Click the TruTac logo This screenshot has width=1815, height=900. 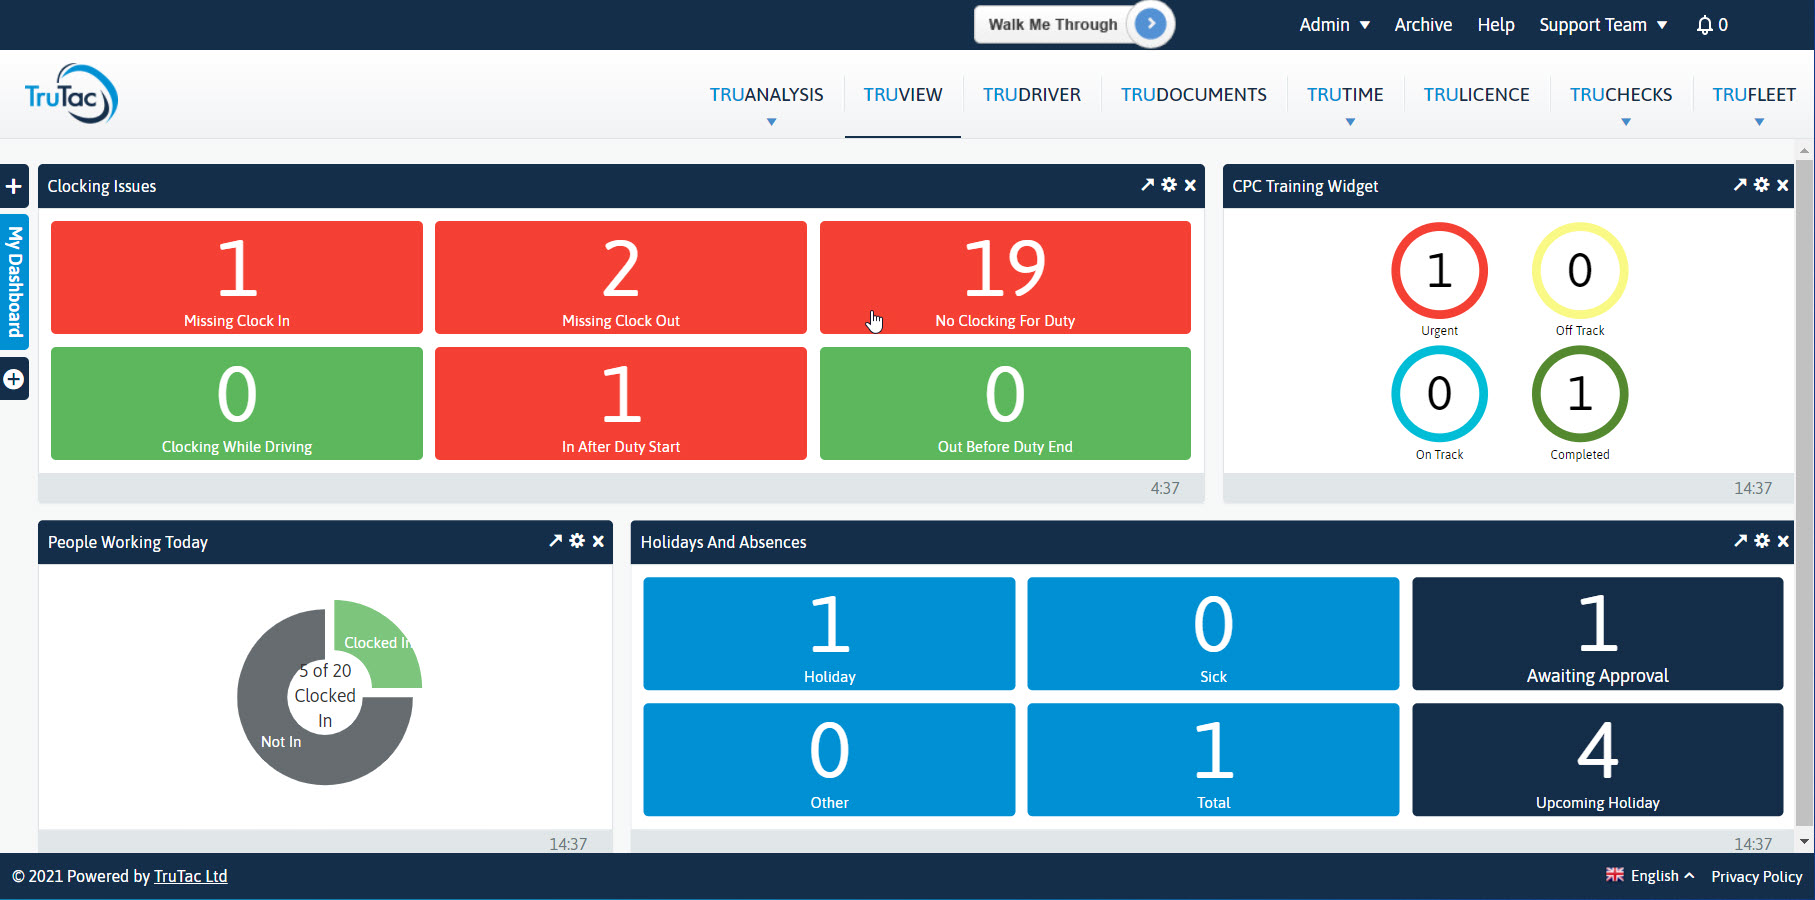71,95
